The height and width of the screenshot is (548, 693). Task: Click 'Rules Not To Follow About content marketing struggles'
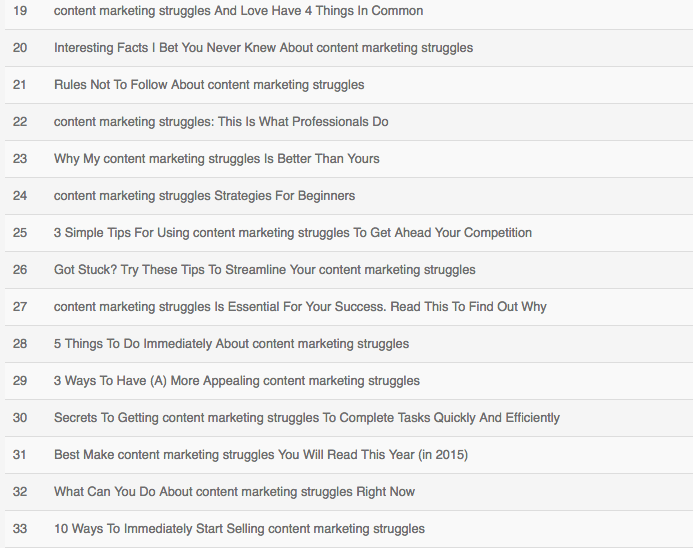click(x=209, y=85)
